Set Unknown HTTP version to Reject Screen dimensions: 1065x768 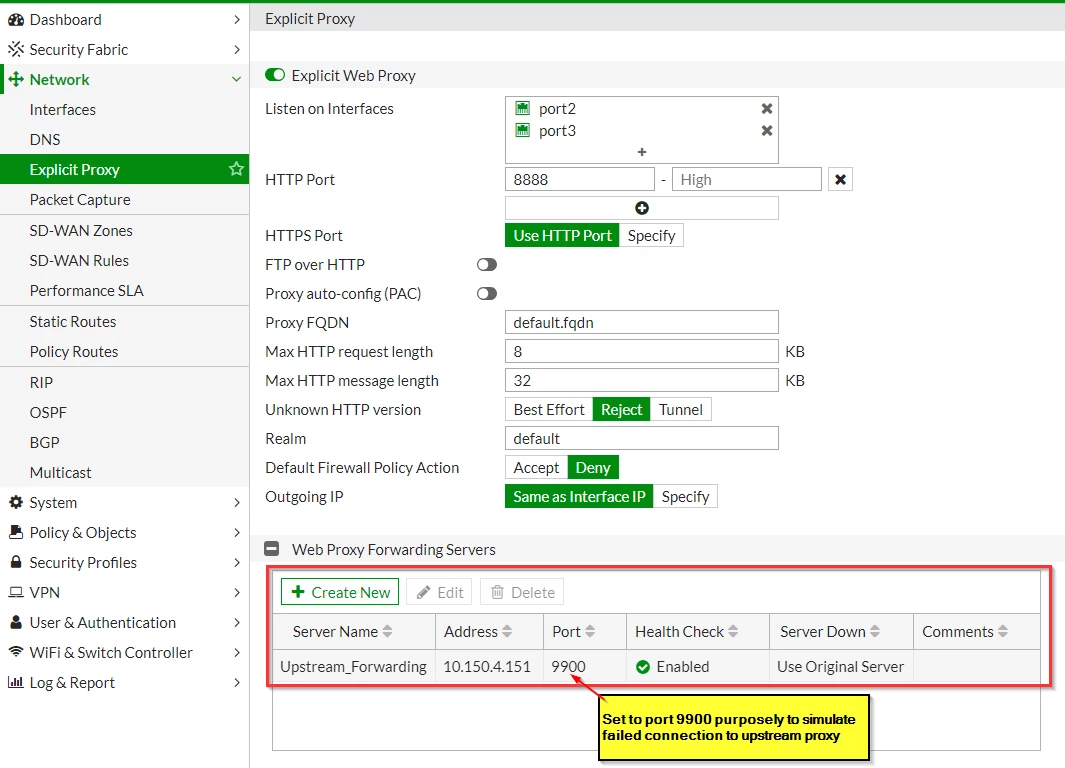(621, 409)
